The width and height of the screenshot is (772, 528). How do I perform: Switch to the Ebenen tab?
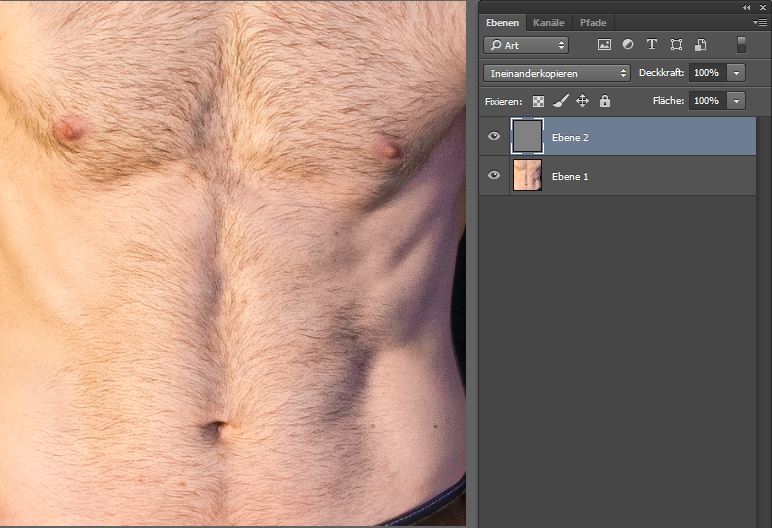click(x=502, y=23)
